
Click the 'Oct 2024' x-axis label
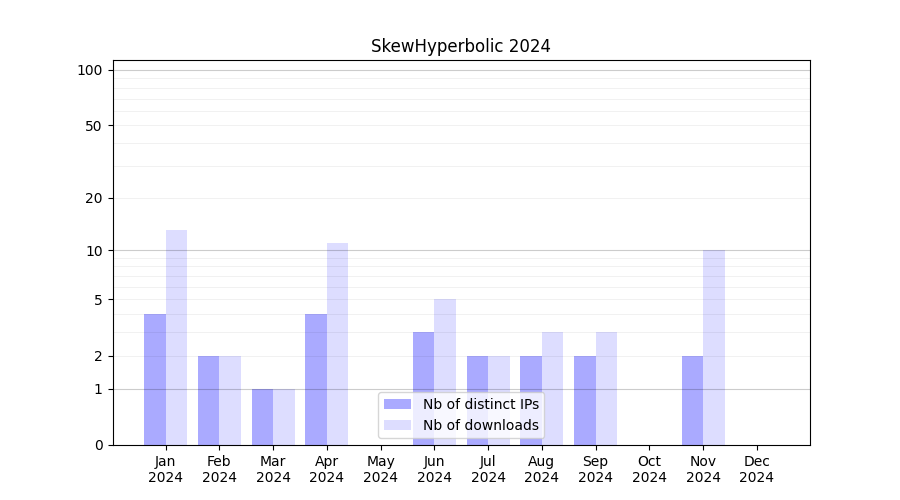tap(649, 469)
